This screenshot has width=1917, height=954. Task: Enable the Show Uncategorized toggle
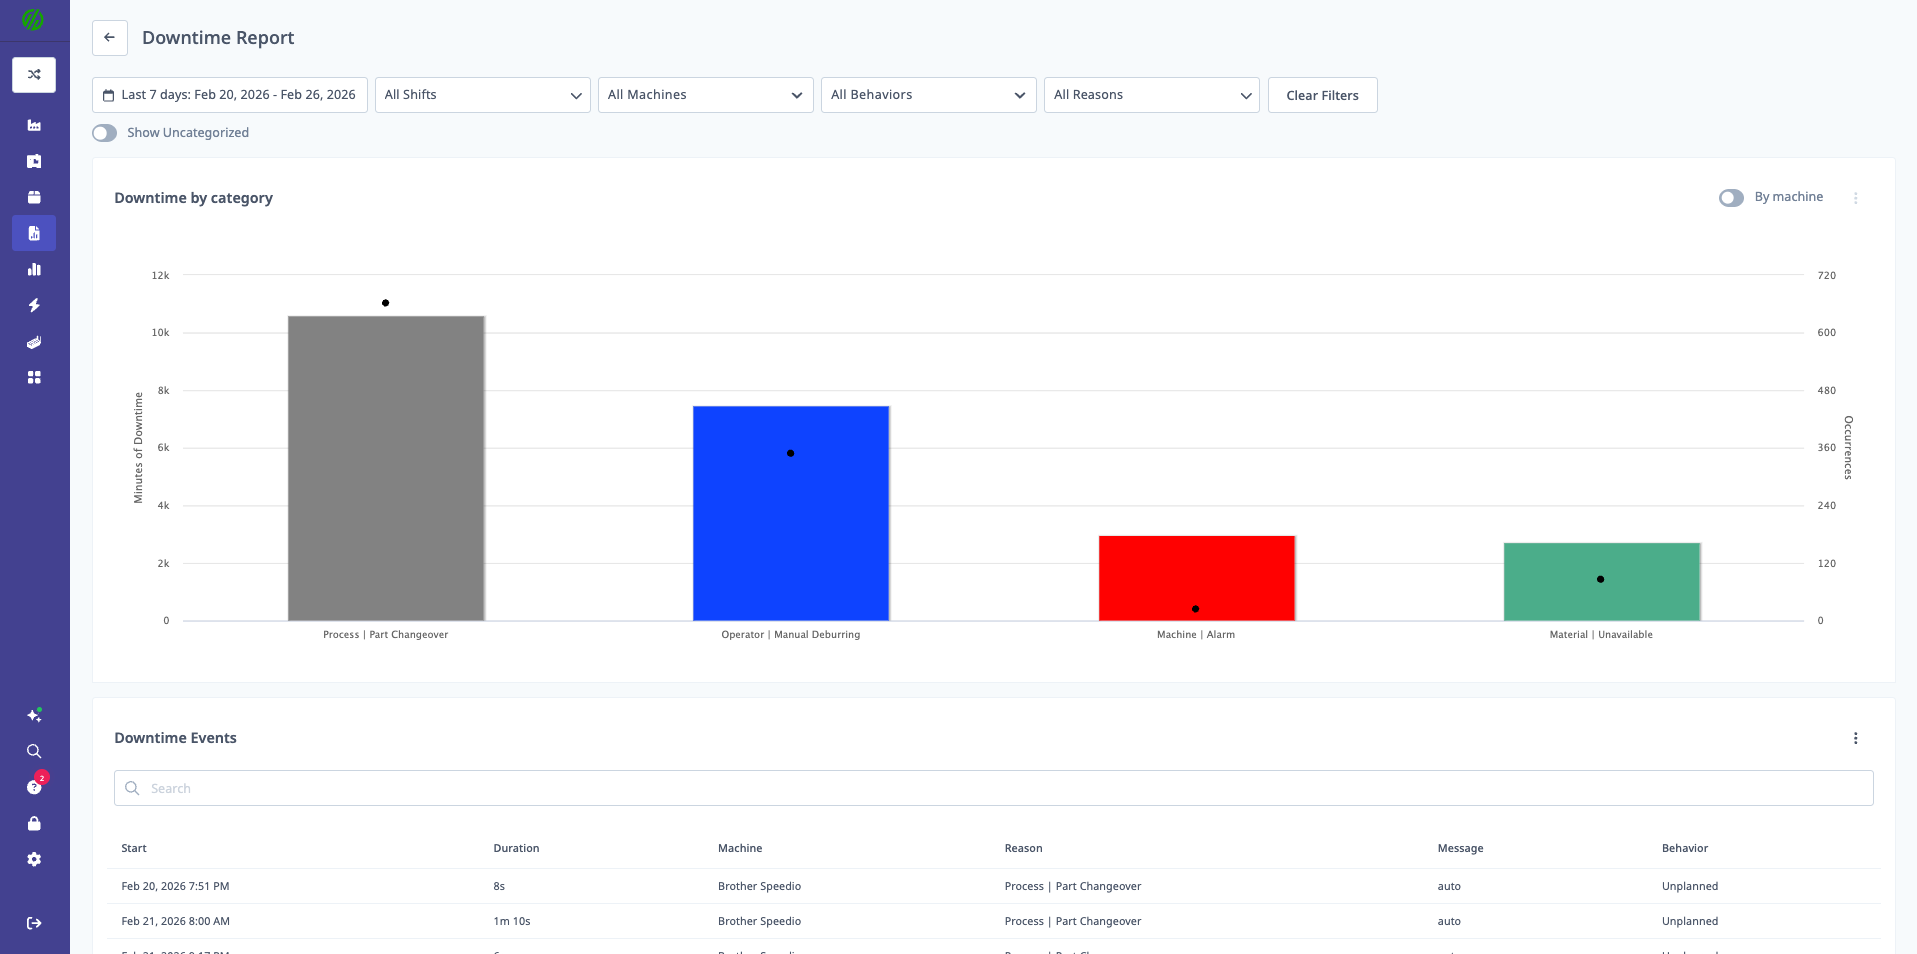[105, 133]
